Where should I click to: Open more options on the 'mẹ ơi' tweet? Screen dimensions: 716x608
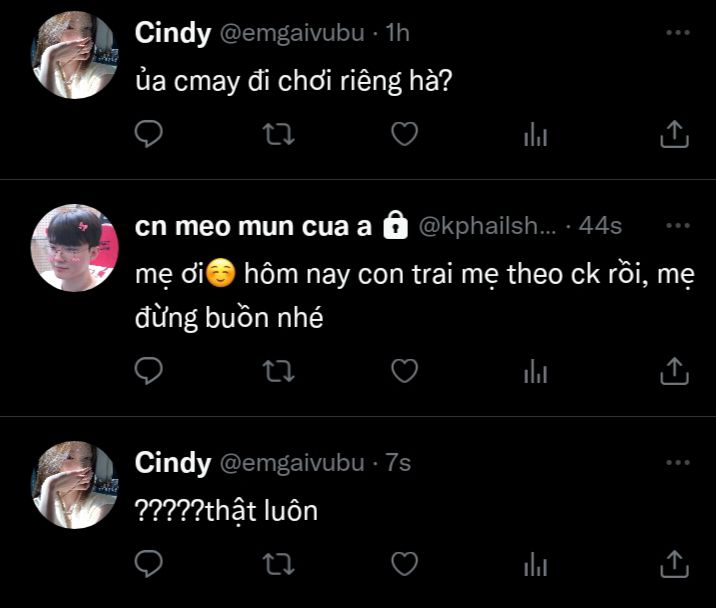pos(677,227)
